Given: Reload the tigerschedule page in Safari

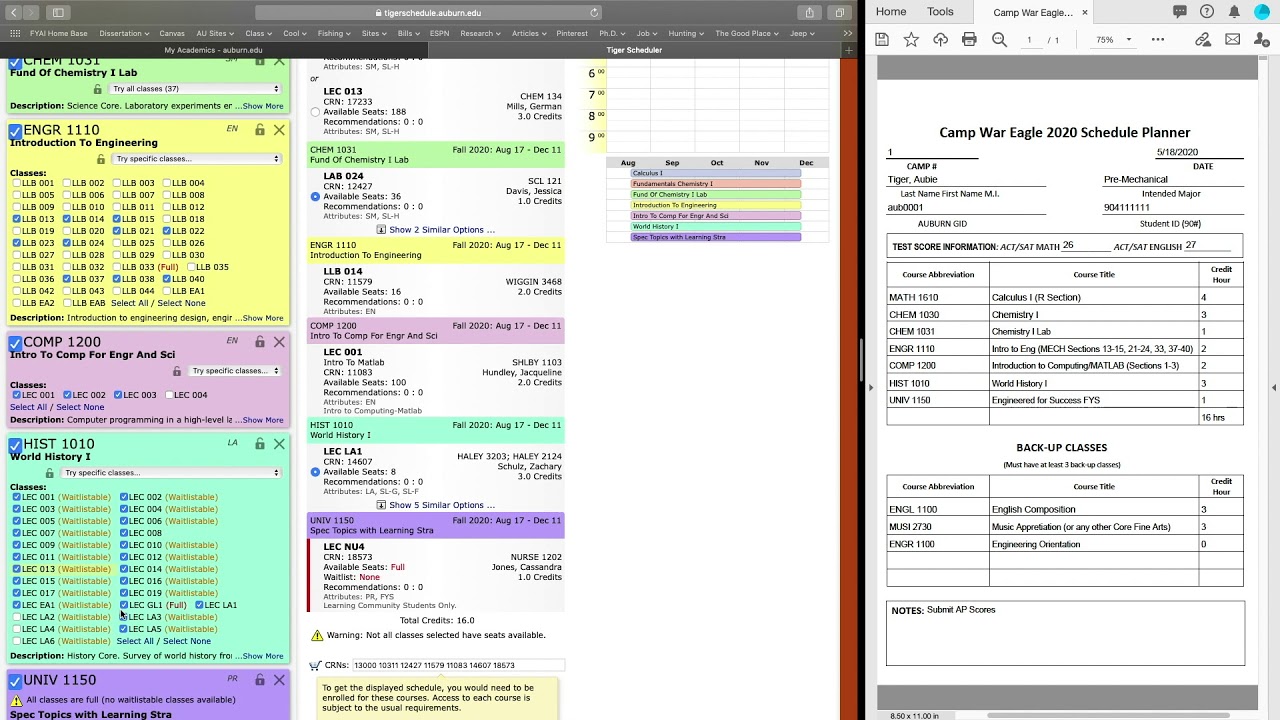Looking at the screenshot, I should point(594,13).
